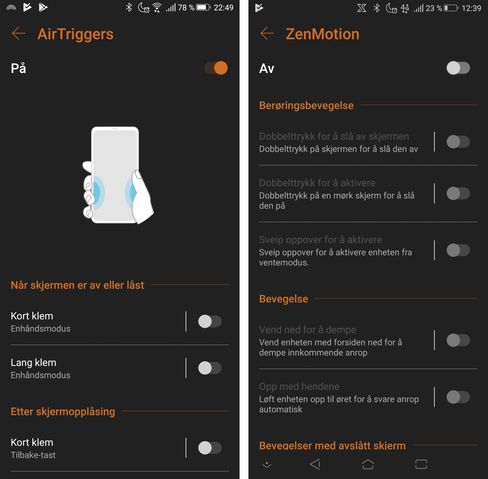
Task: Tap the phone squeeze illustration
Action: tap(118, 175)
